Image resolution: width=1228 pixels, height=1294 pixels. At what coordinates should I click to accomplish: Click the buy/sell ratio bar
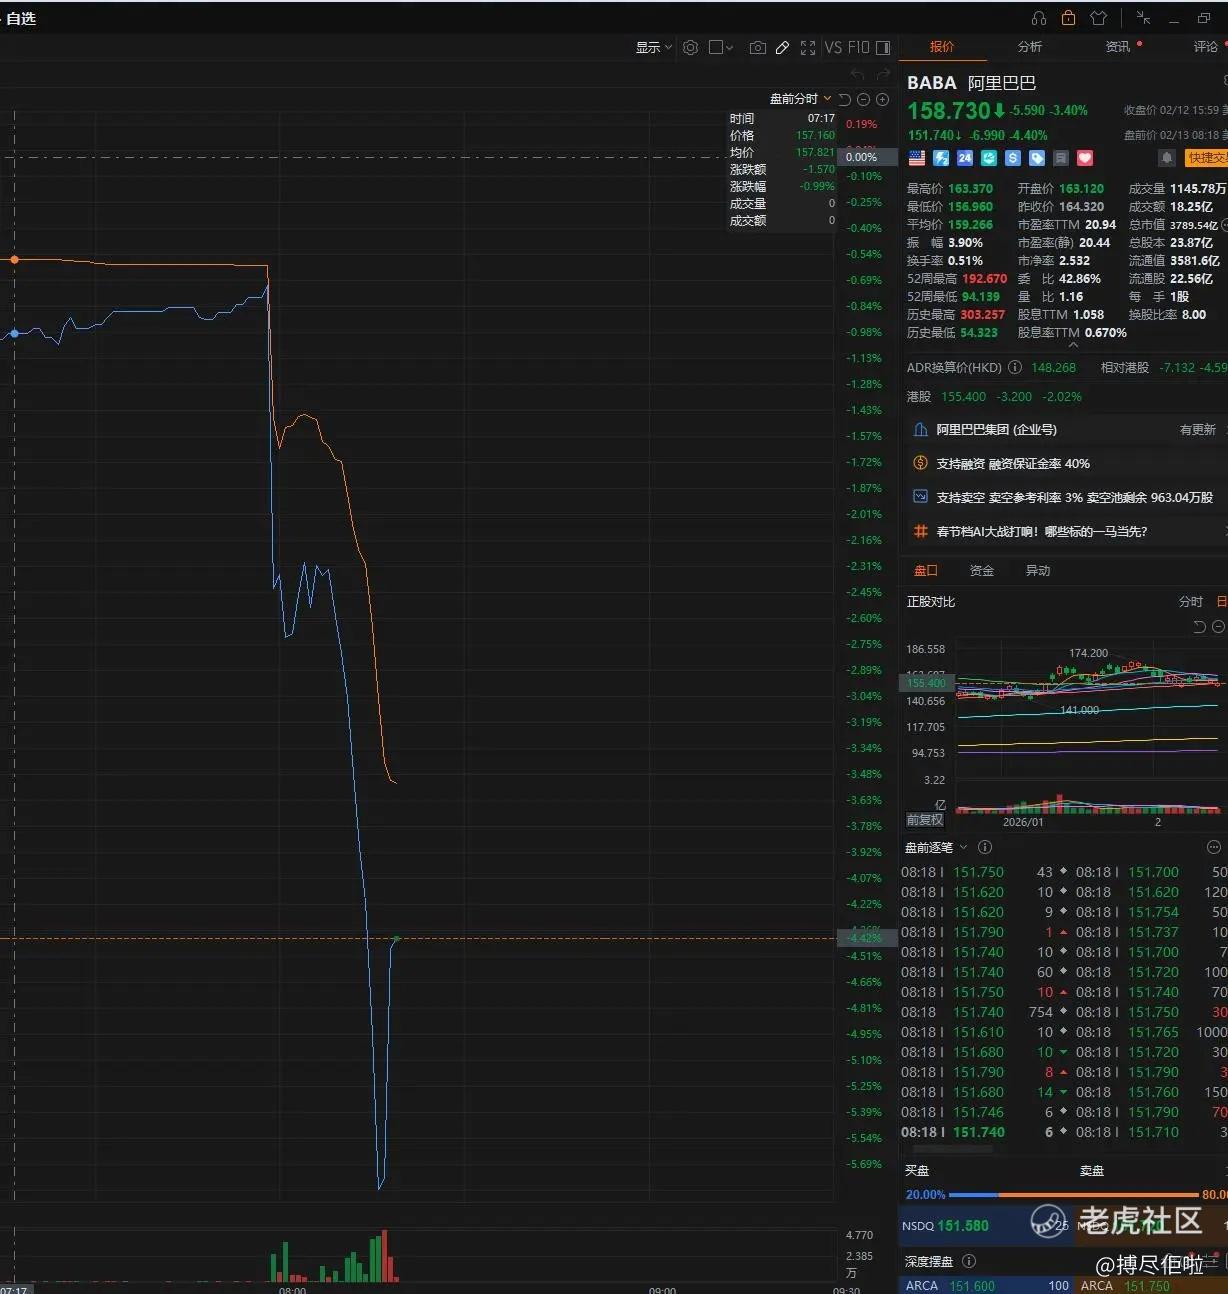[x=1073, y=1194]
